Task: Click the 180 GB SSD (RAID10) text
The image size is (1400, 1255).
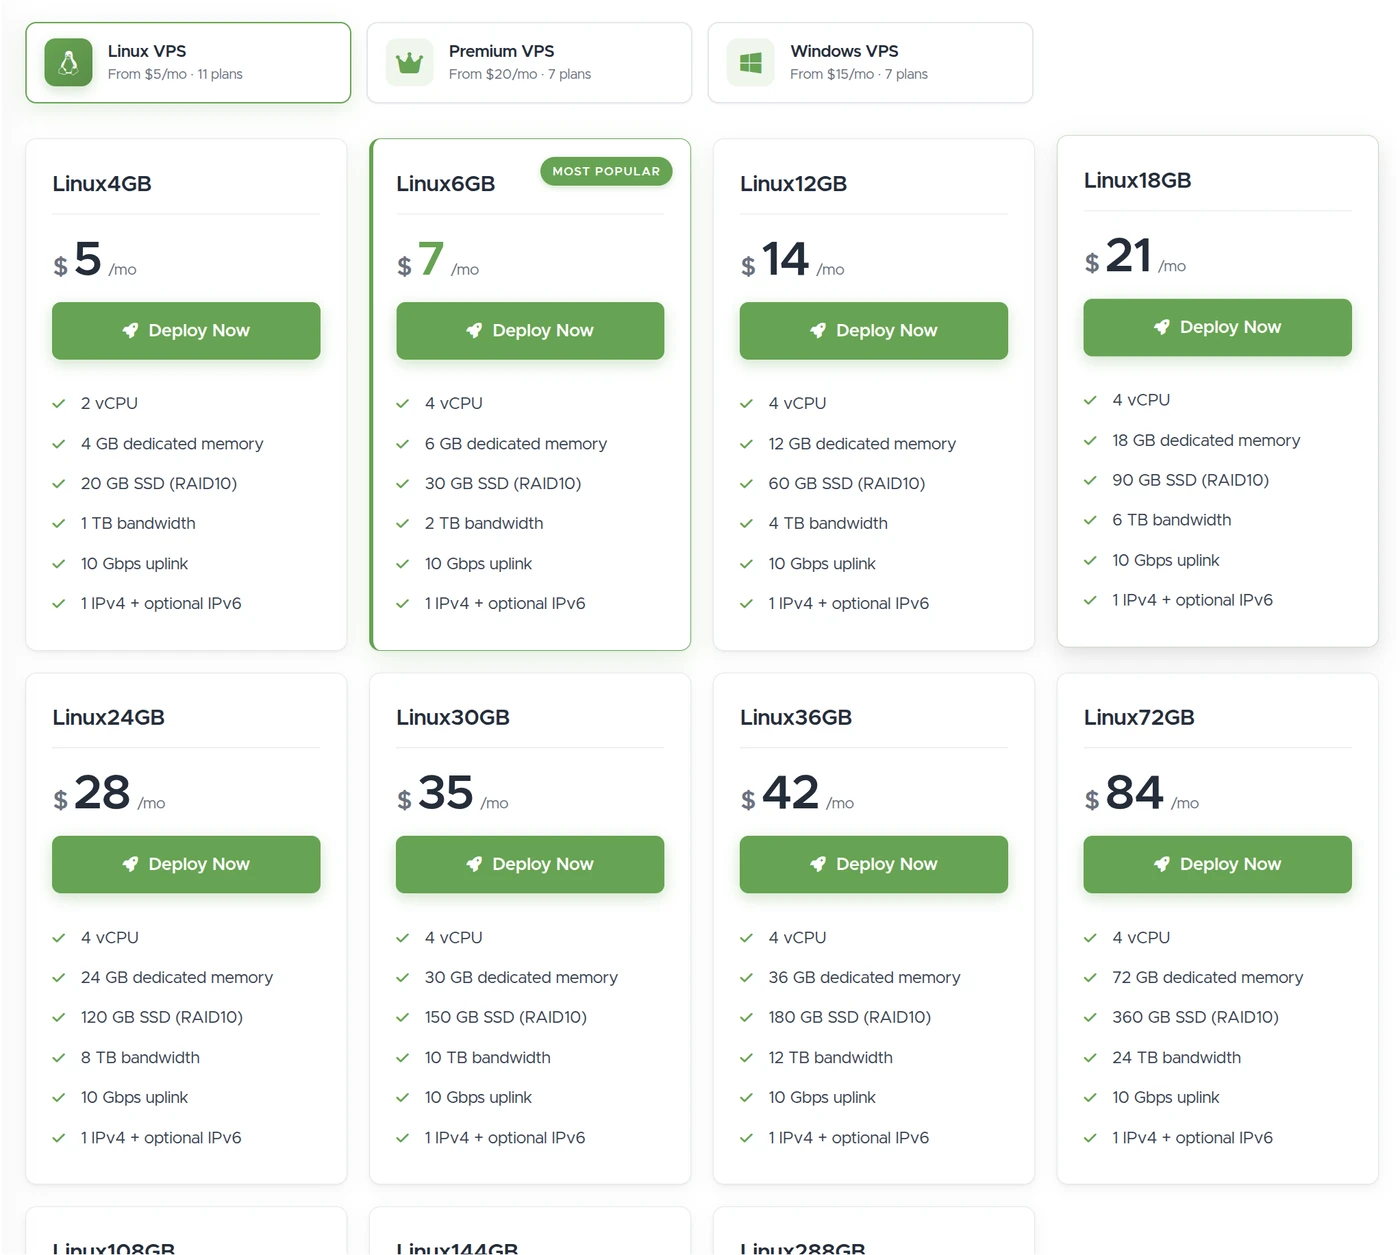Action: [850, 1018]
